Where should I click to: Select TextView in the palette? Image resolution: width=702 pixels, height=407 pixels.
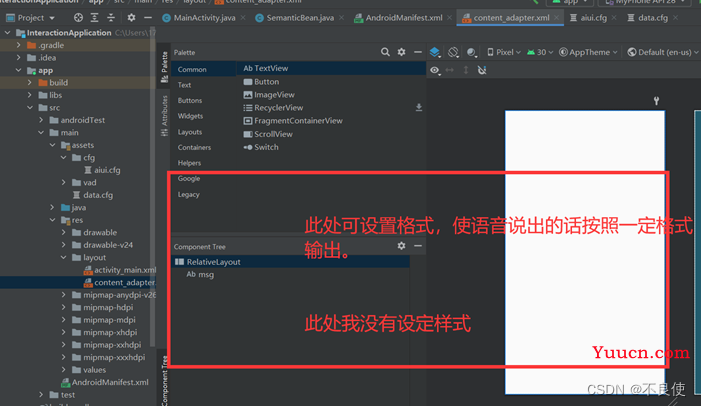331,69
